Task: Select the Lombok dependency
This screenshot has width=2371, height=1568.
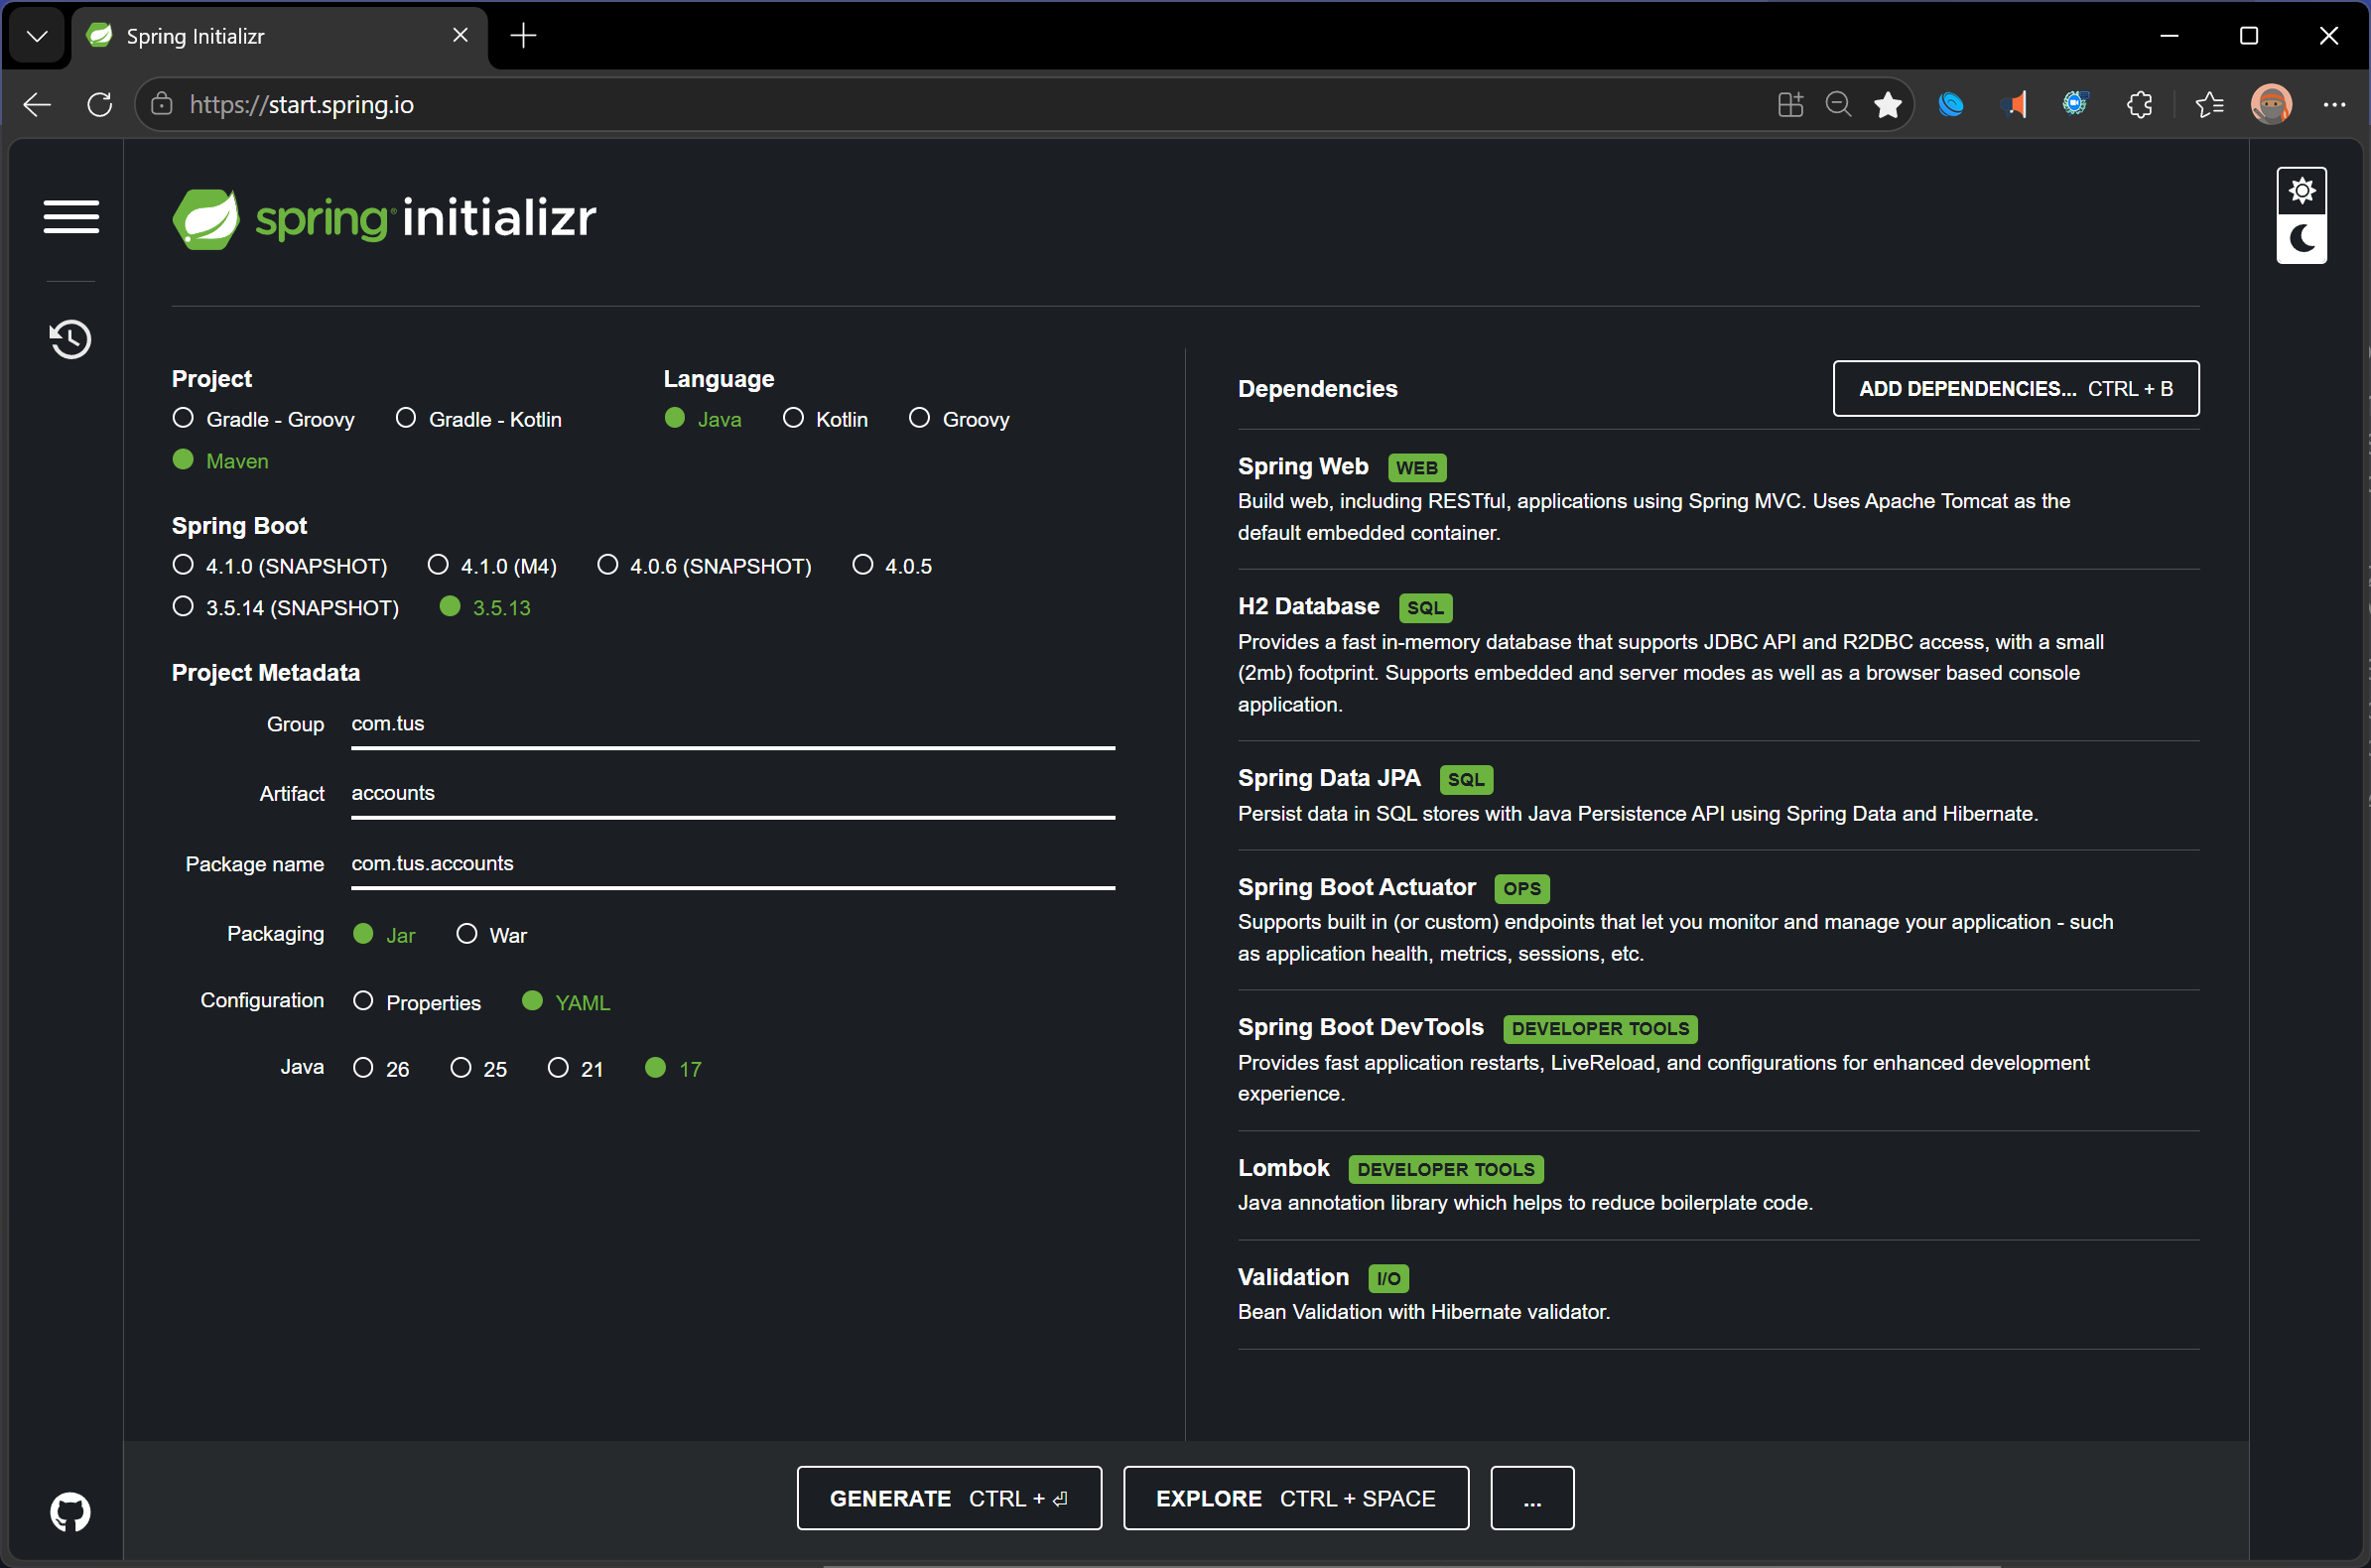Action: [x=1718, y=1185]
